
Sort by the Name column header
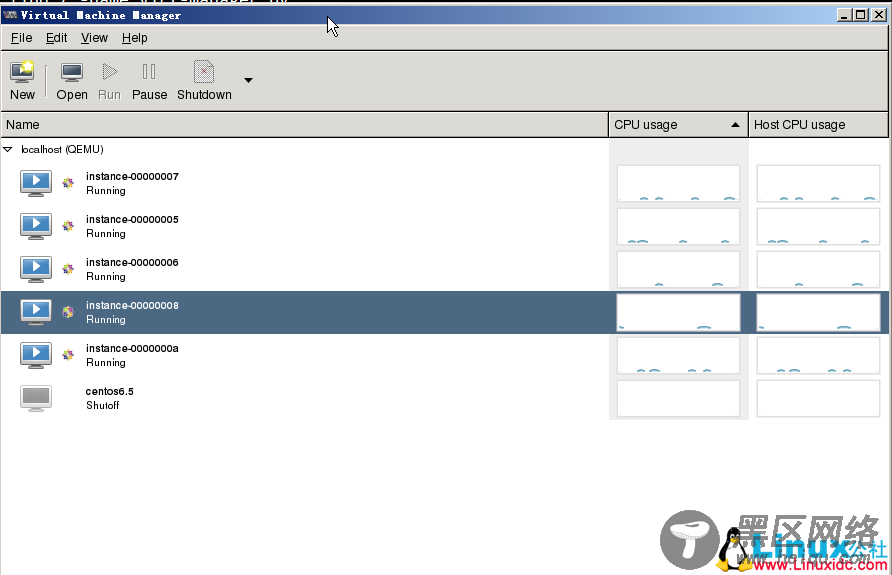pos(304,125)
